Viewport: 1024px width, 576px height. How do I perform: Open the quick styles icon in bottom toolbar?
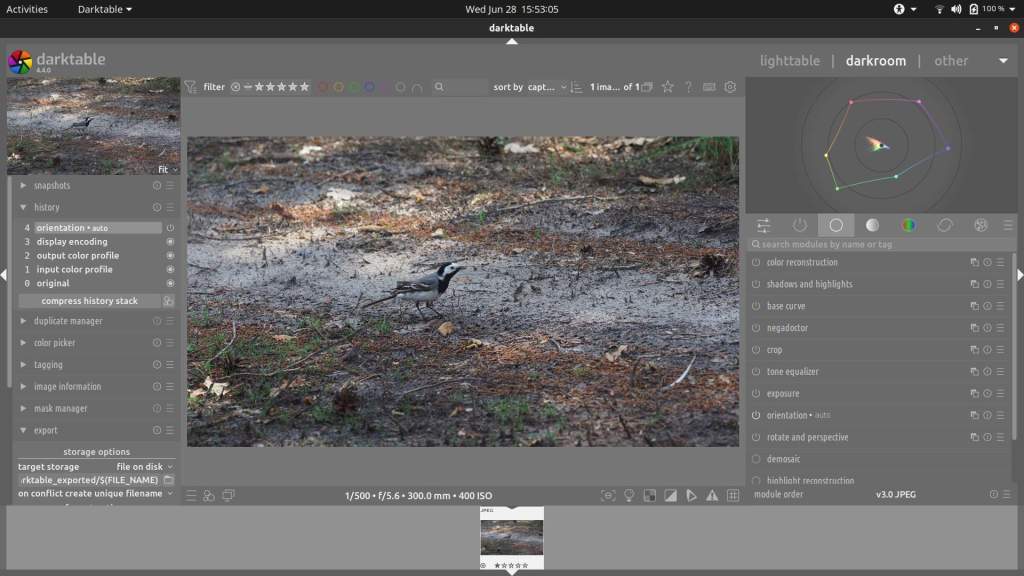209,496
